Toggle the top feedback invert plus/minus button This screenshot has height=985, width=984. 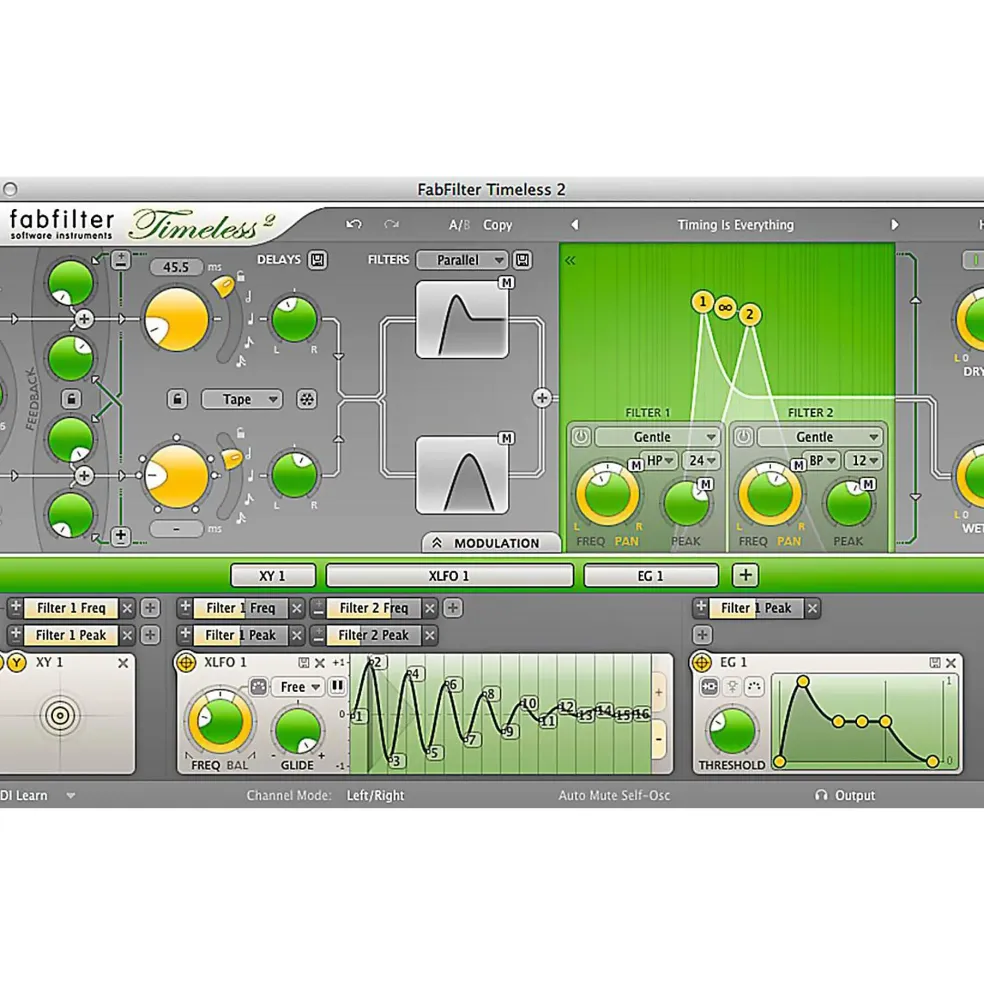121,259
